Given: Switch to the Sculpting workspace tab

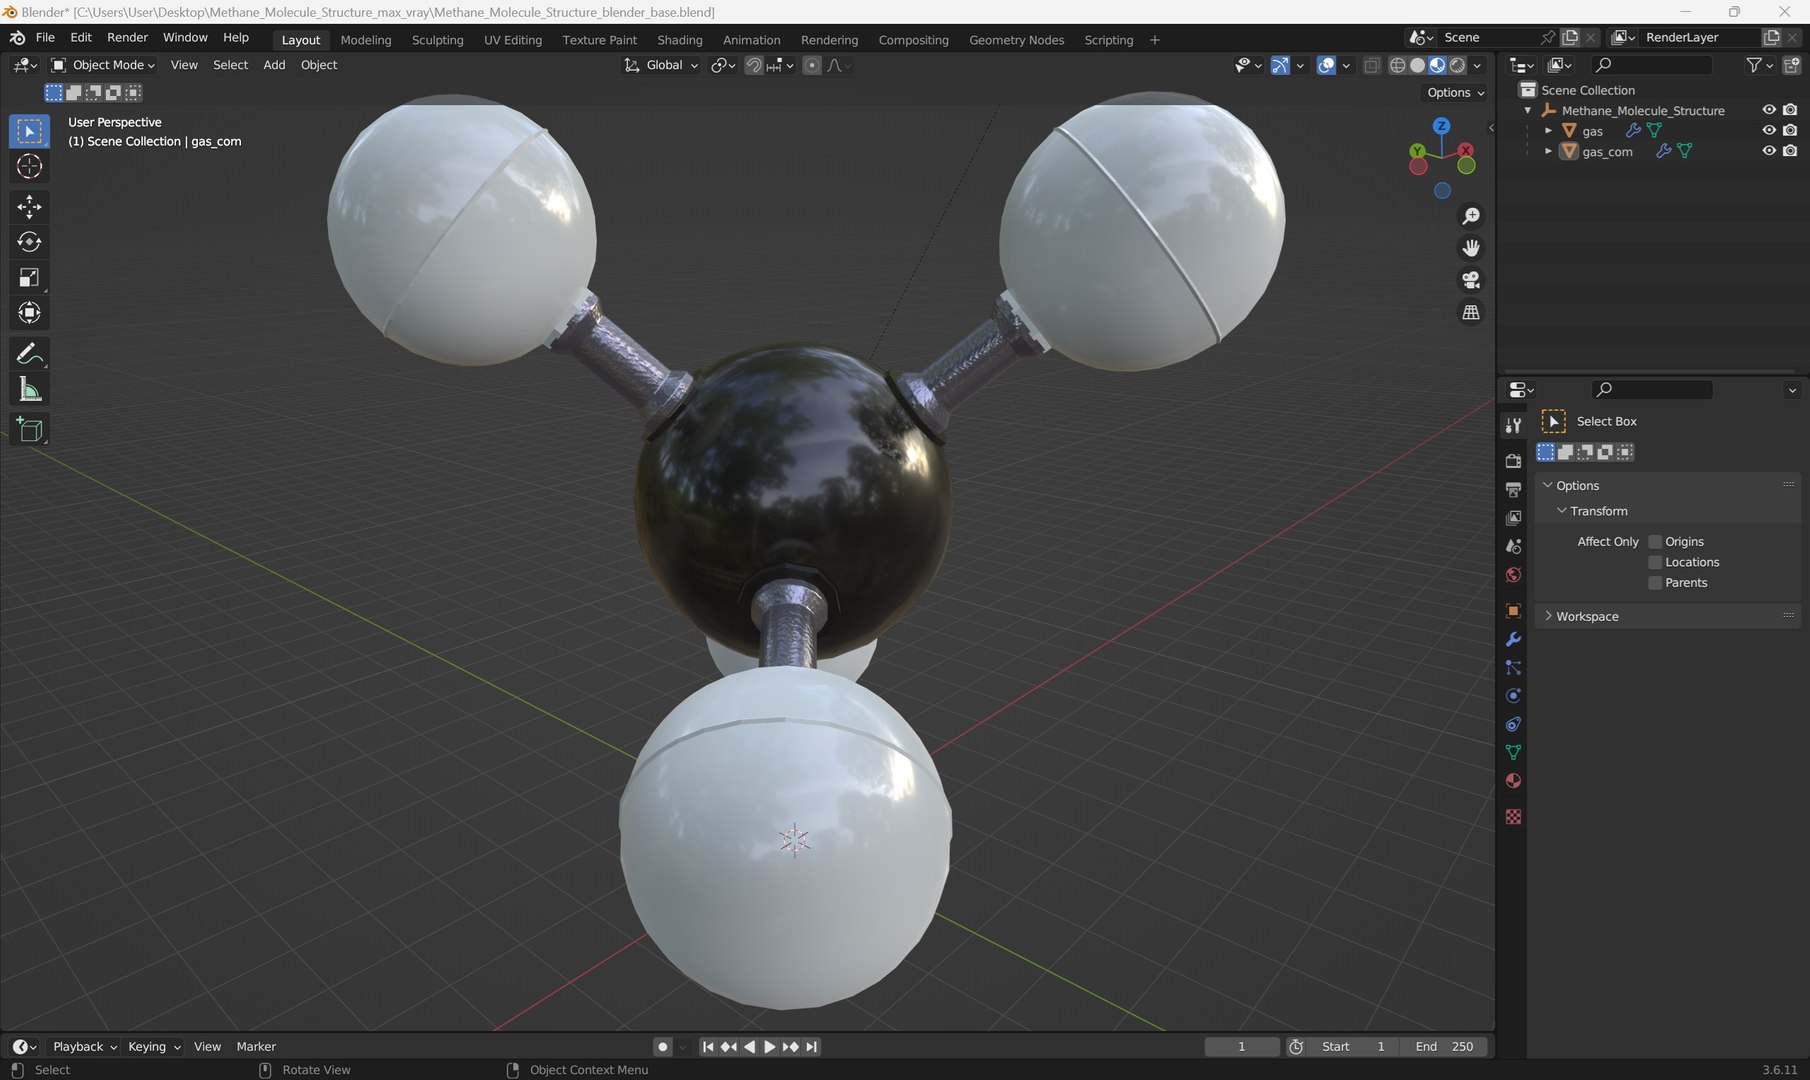Looking at the screenshot, I should pos(437,40).
